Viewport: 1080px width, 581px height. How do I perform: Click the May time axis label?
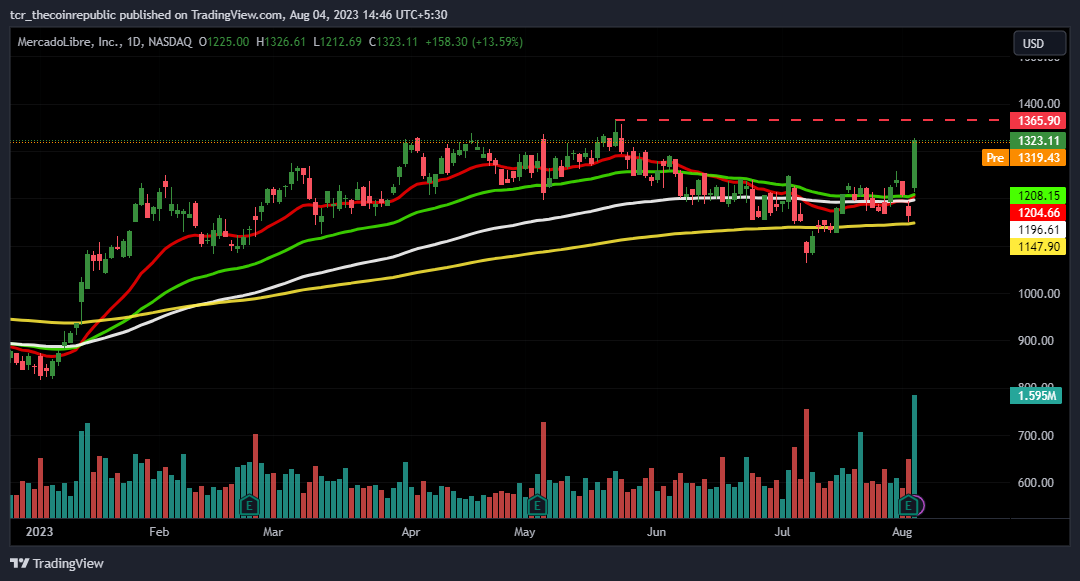click(524, 532)
